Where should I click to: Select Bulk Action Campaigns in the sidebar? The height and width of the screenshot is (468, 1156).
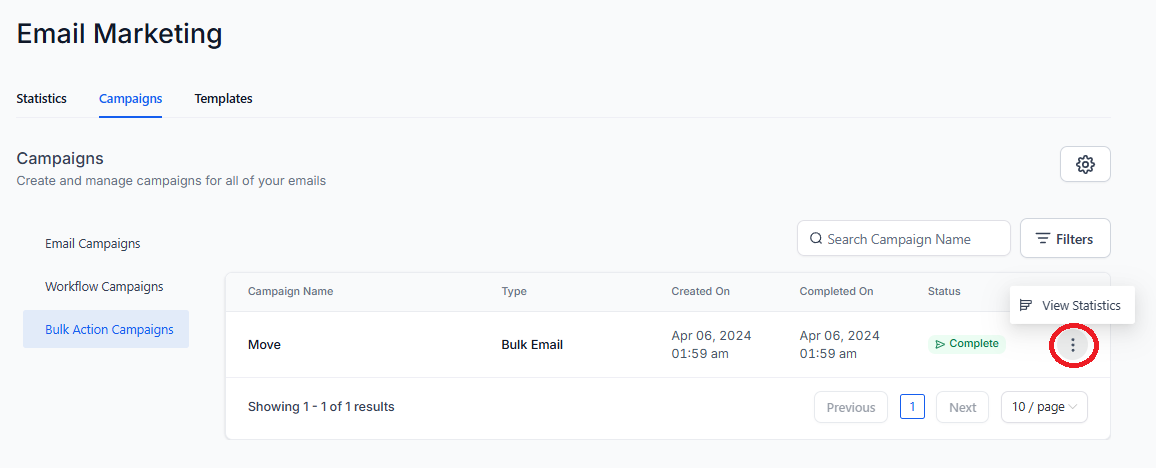click(x=105, y=329)
